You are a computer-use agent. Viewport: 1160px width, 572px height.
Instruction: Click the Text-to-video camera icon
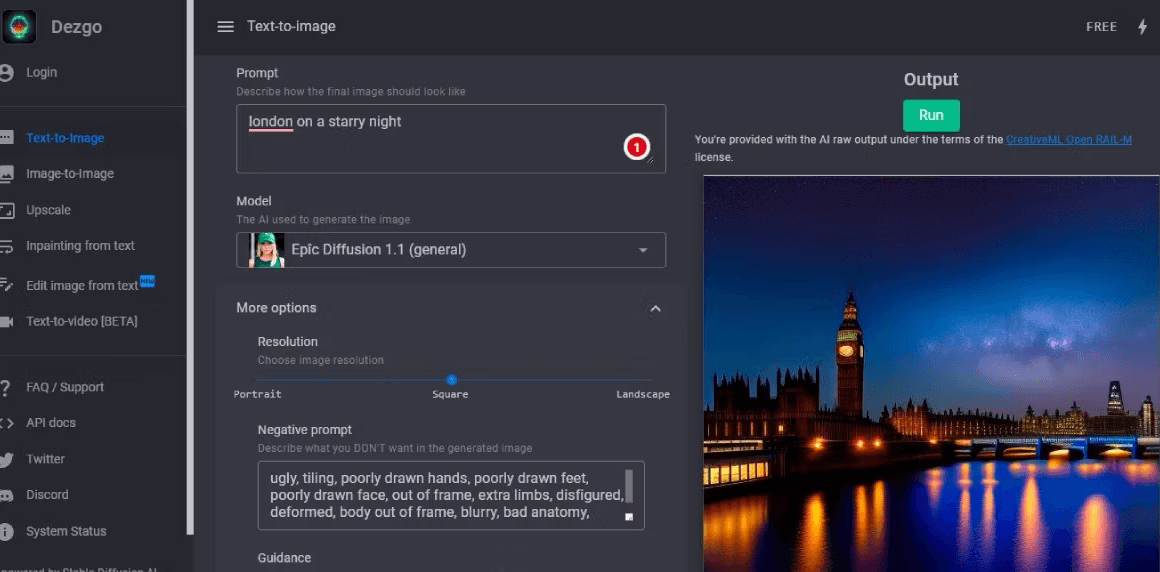coord(6,321)
